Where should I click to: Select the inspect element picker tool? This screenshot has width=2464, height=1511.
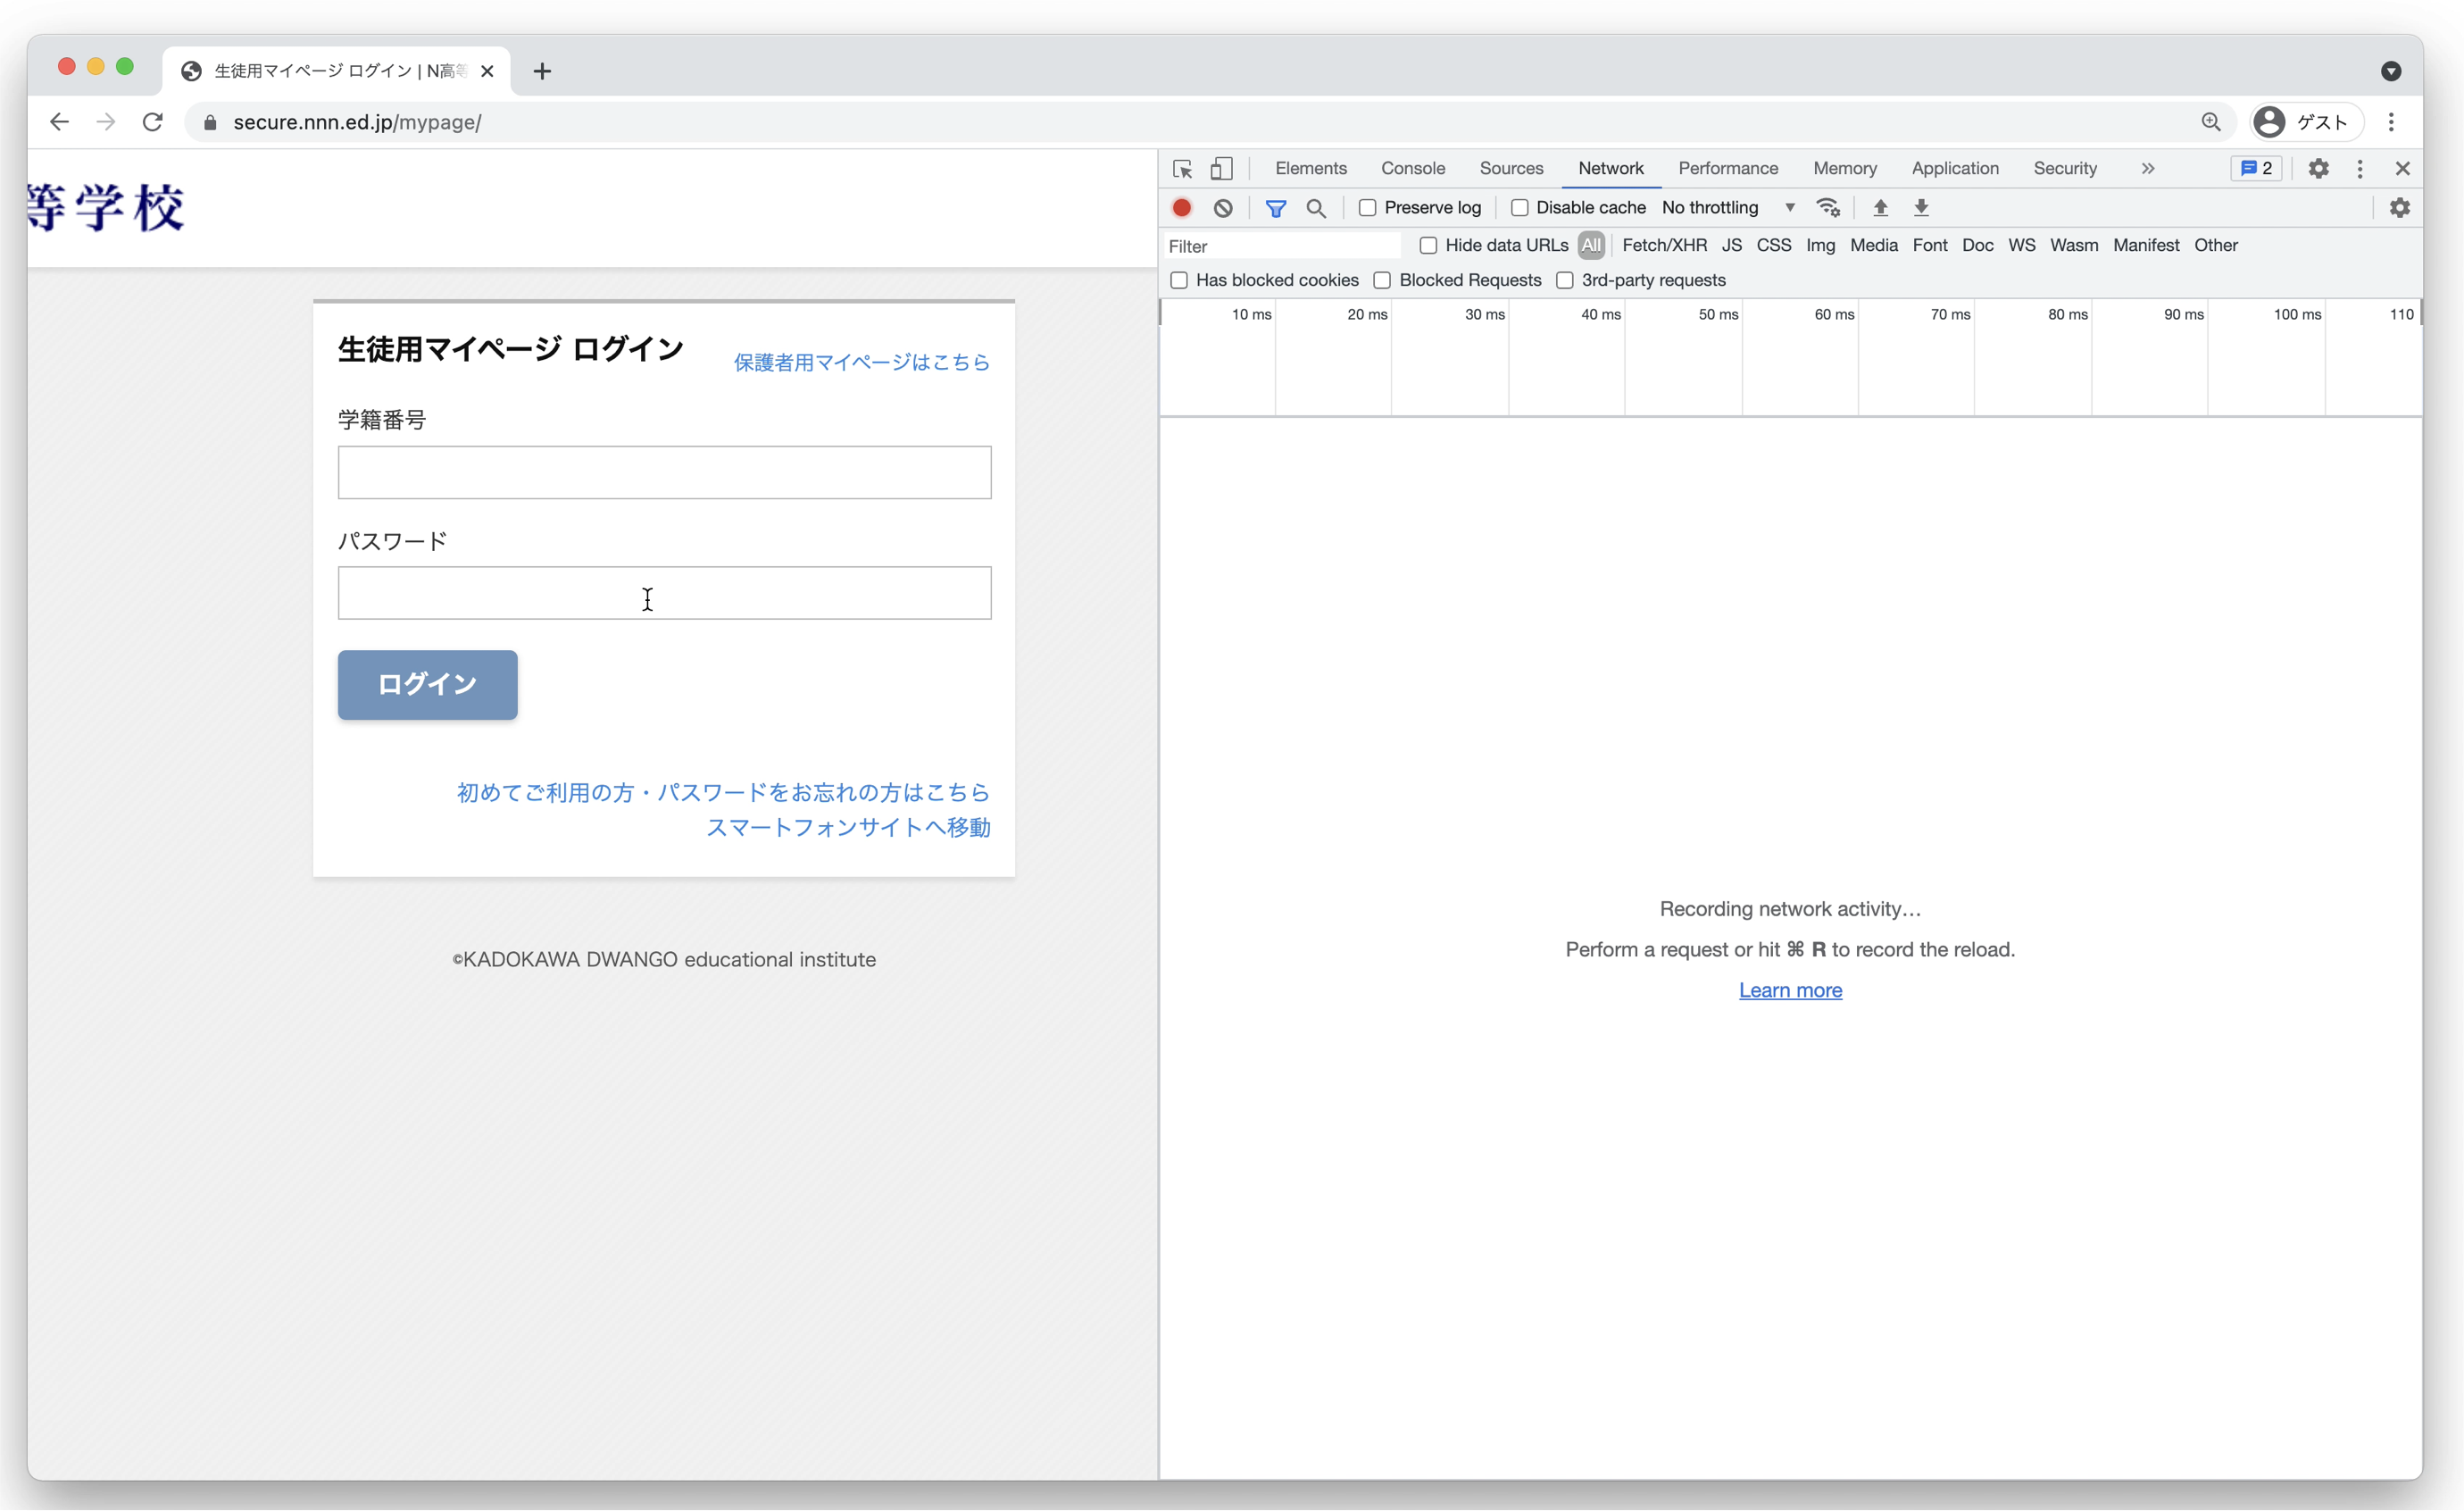coord(1182,169)
